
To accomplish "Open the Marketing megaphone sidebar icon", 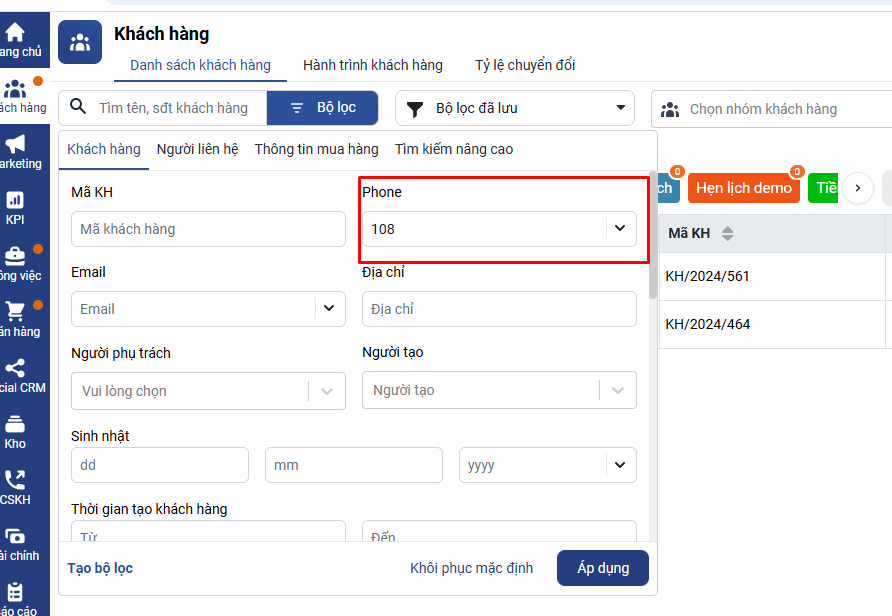I will [x=15, y=144].
